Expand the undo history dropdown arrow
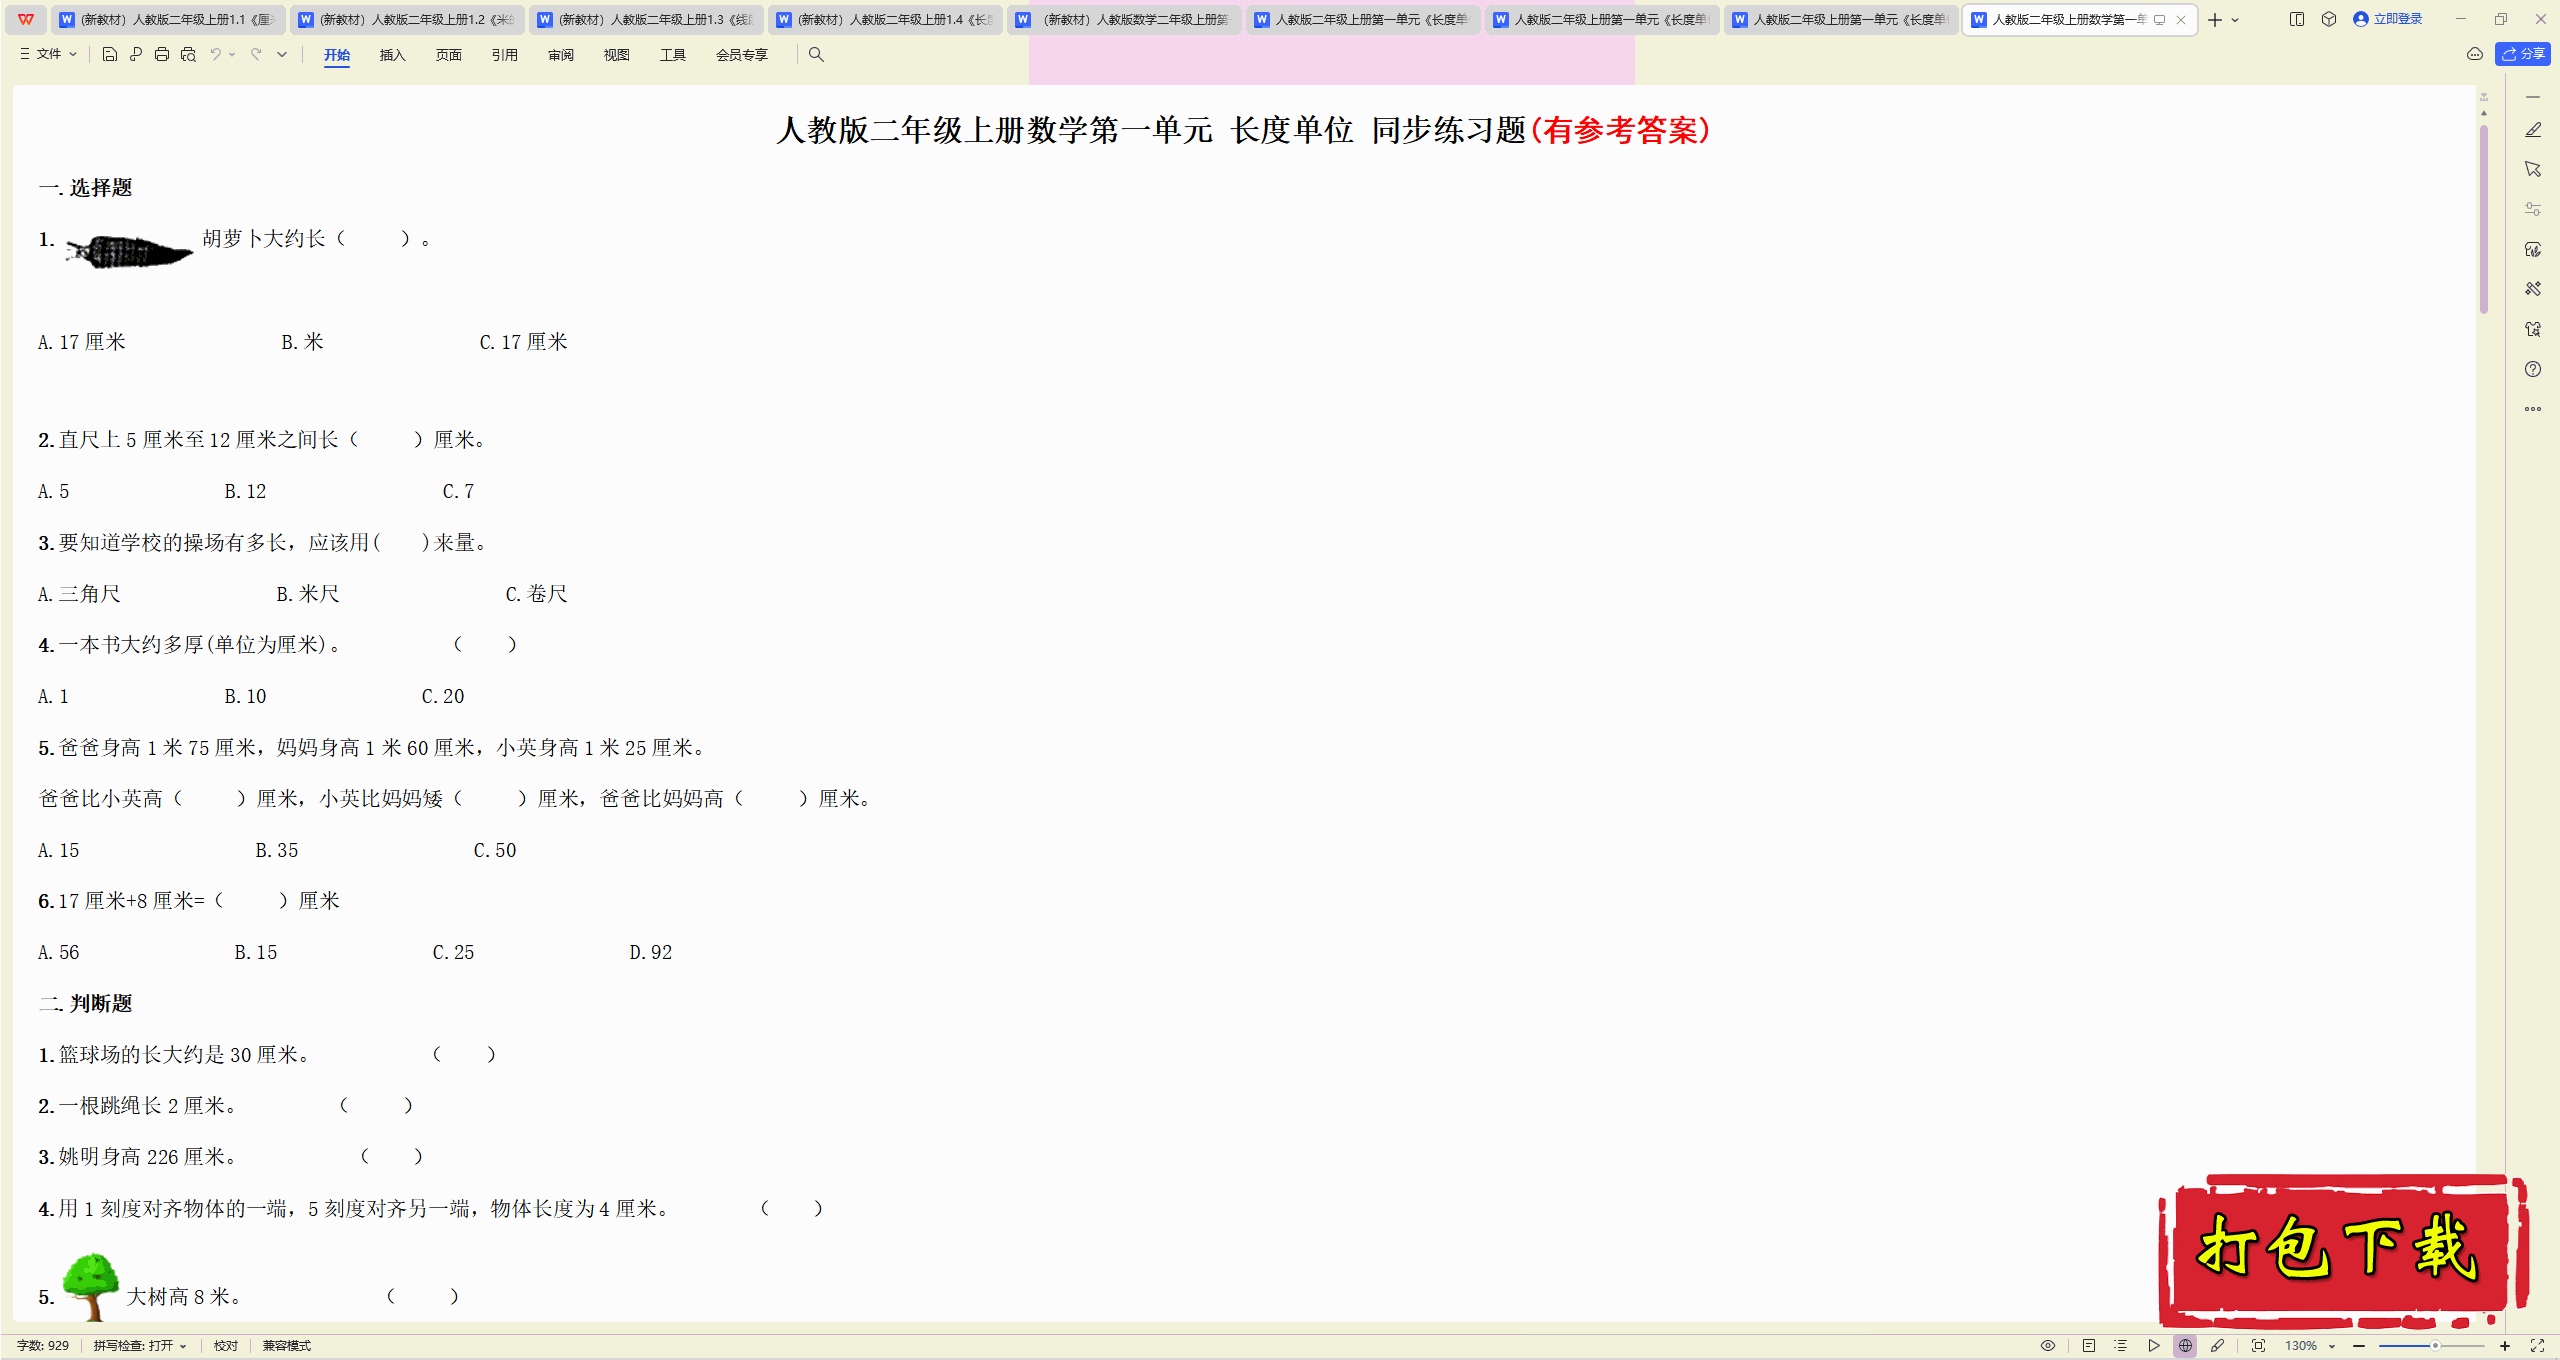 (x=232, y=55)
